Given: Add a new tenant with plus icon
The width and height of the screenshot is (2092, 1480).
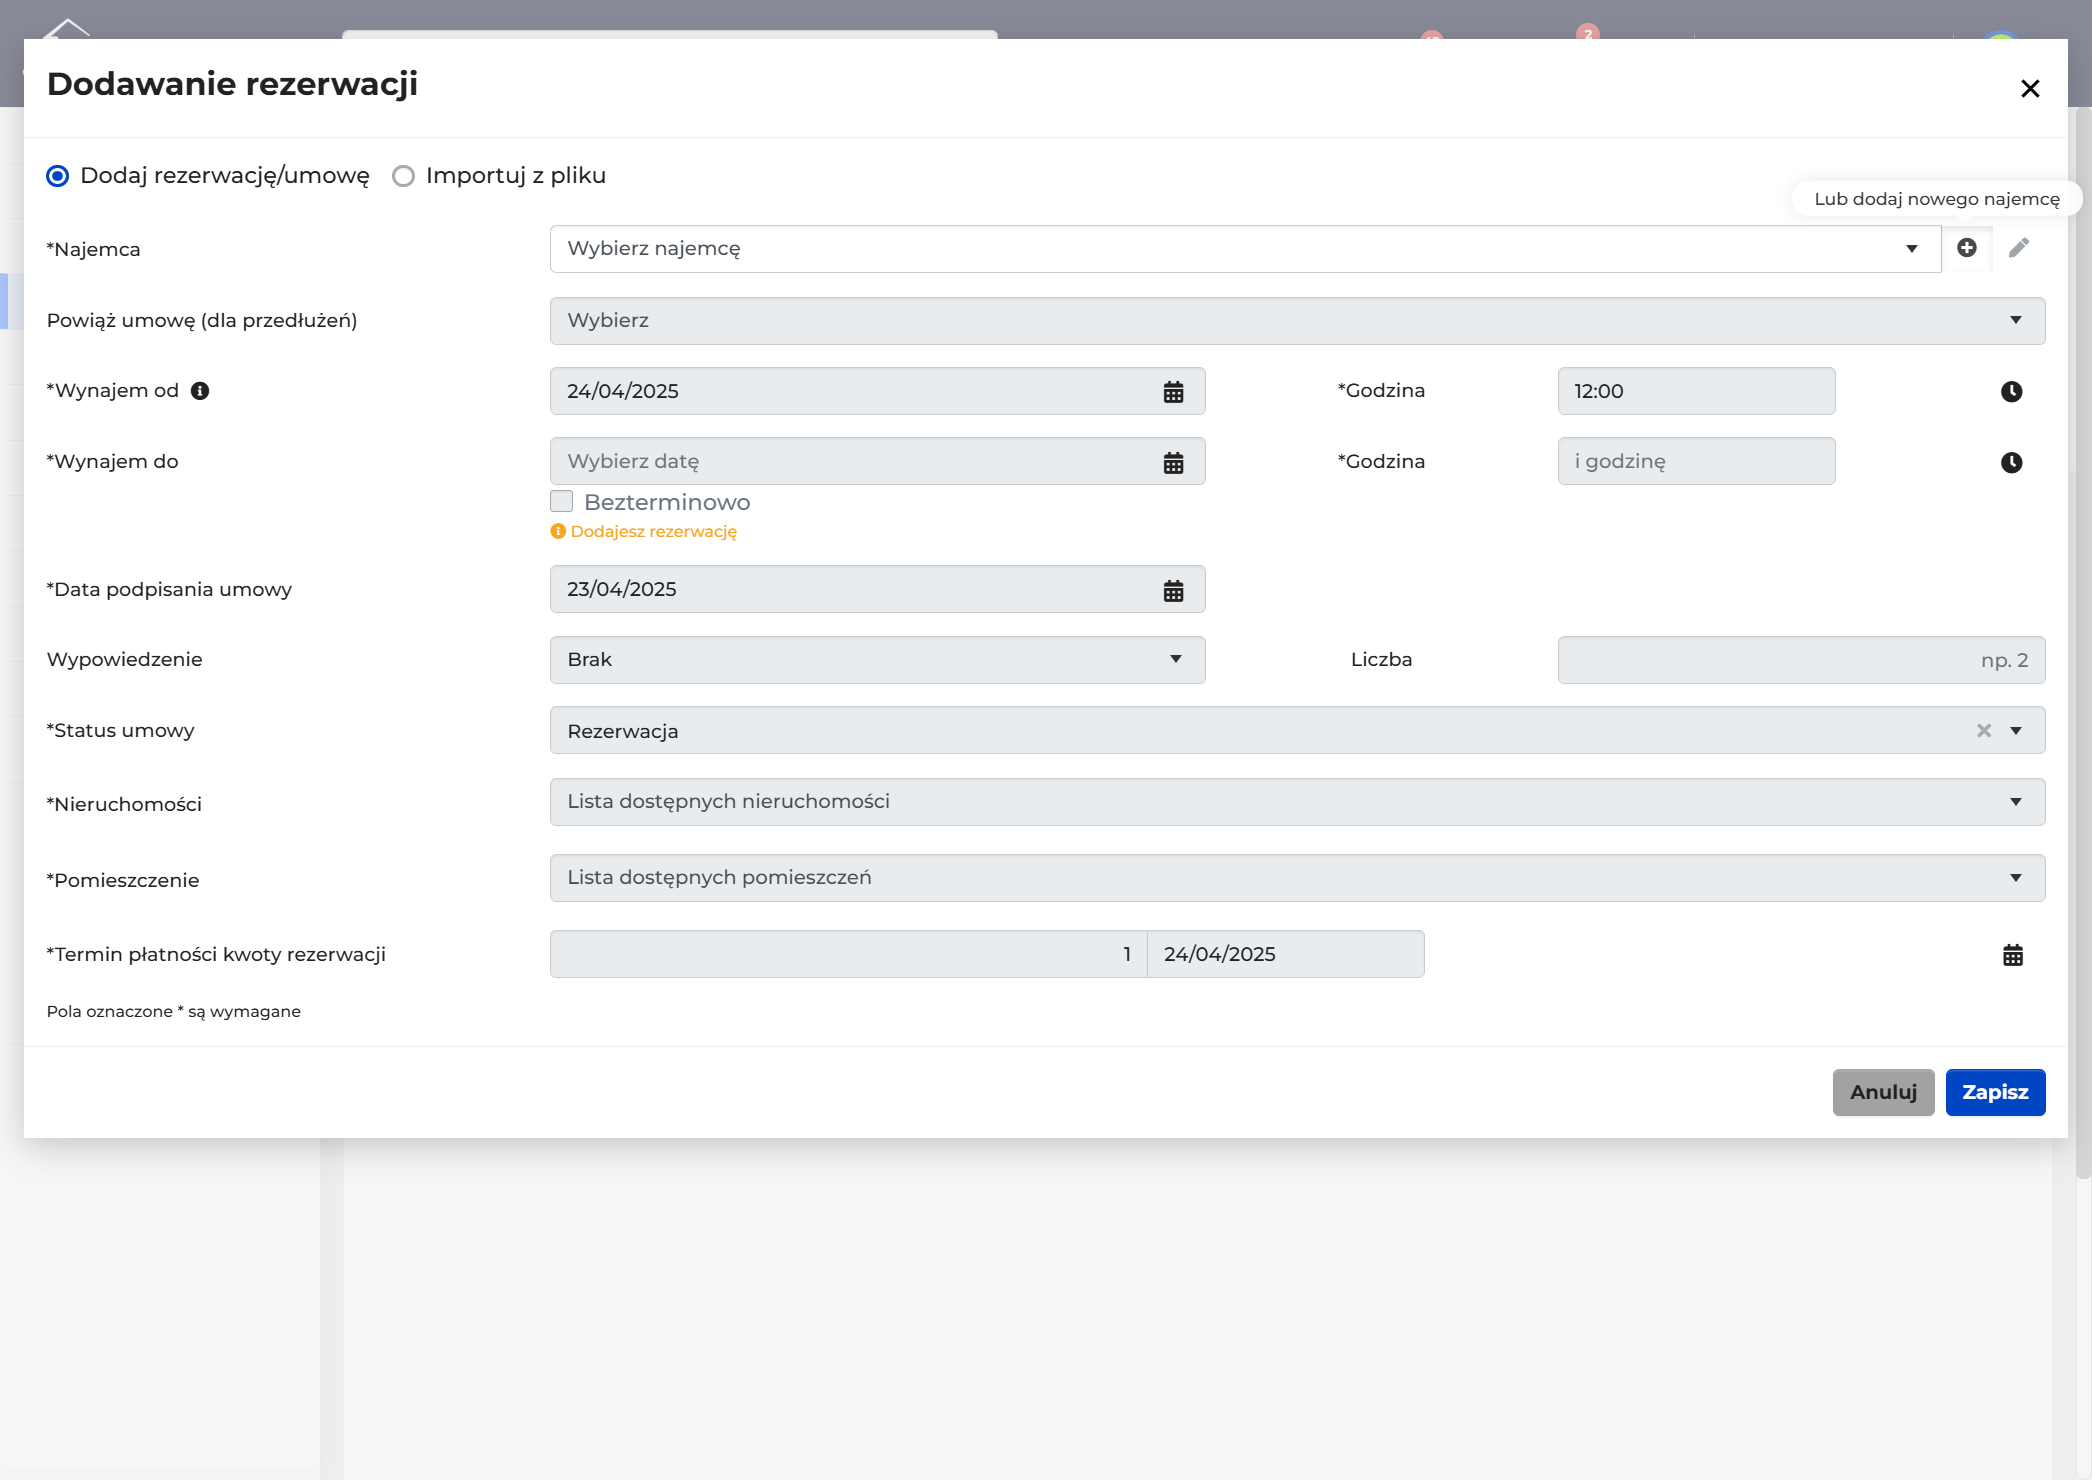Looking at the screenshot, I should [1966, 248].
